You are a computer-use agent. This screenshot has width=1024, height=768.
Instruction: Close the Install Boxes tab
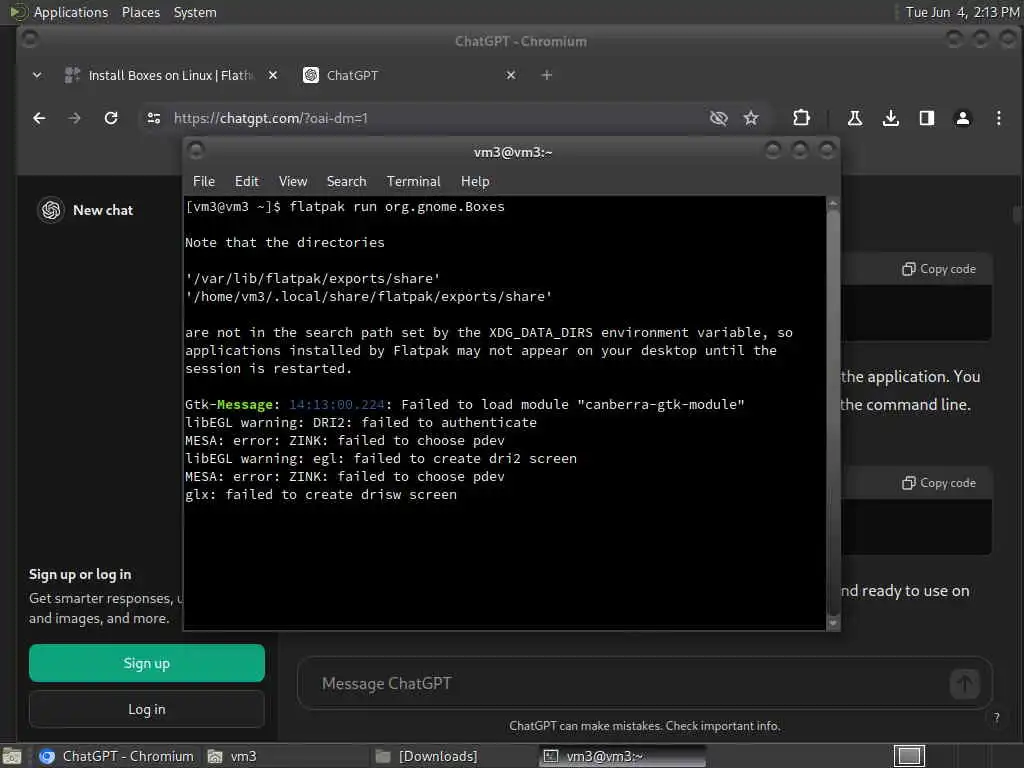pos(273,75)
